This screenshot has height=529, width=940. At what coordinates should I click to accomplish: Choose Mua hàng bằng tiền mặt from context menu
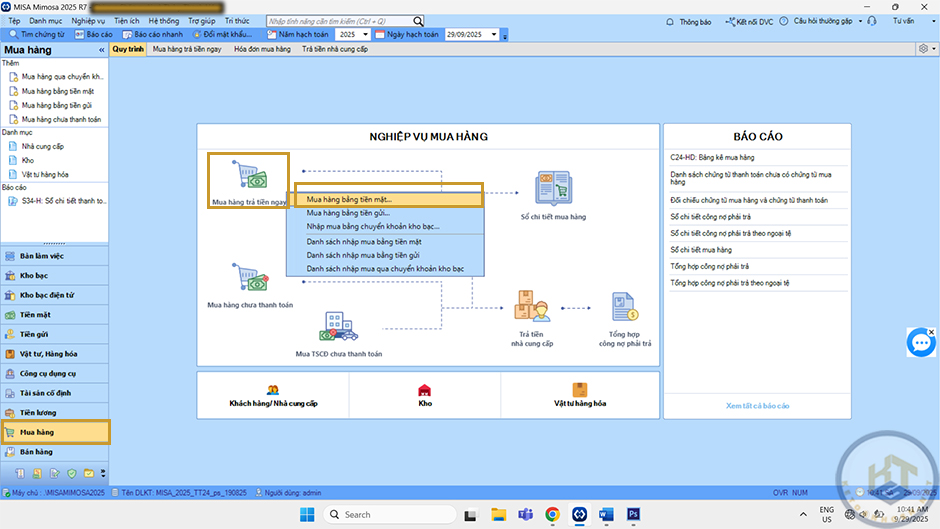click(384, 199)
